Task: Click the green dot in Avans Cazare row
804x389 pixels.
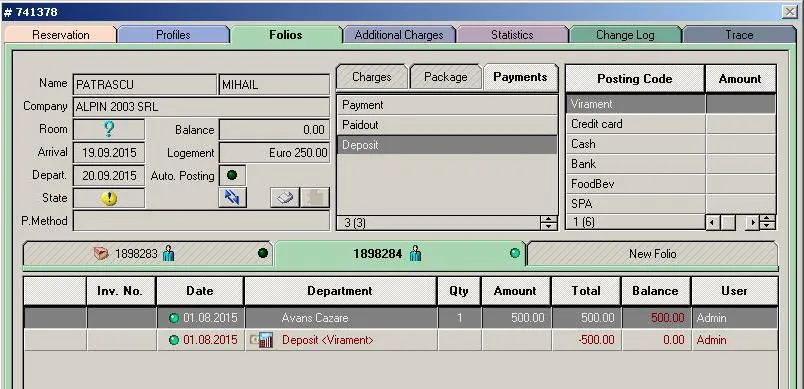Action: [174, 318]
